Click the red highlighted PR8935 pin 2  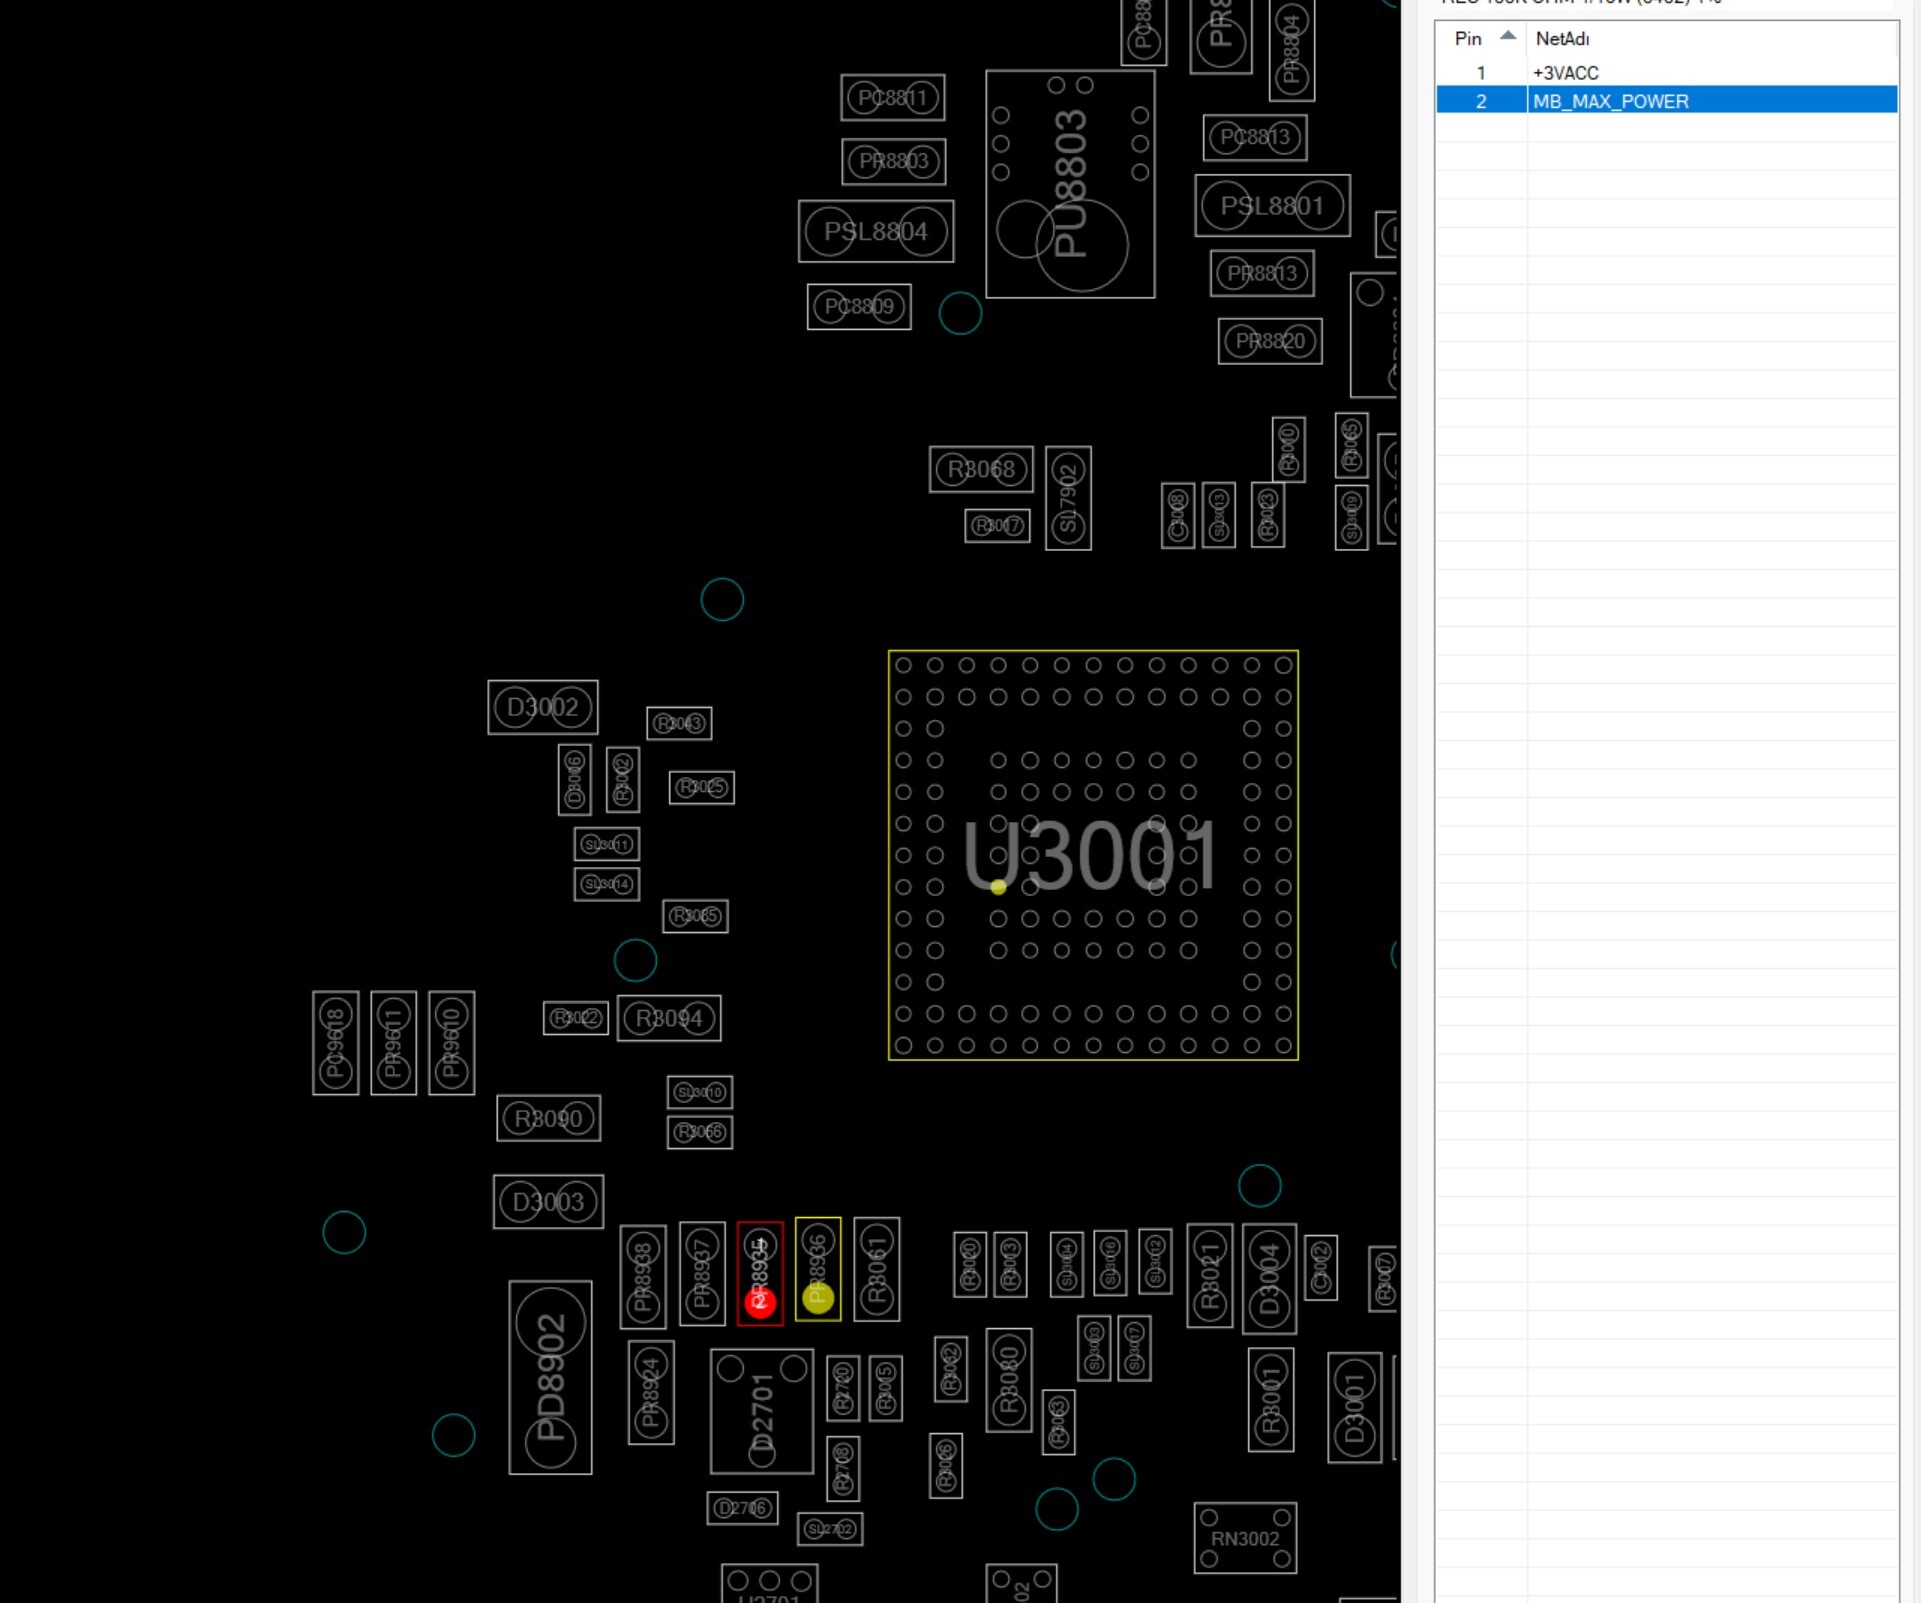[760, 1301]
